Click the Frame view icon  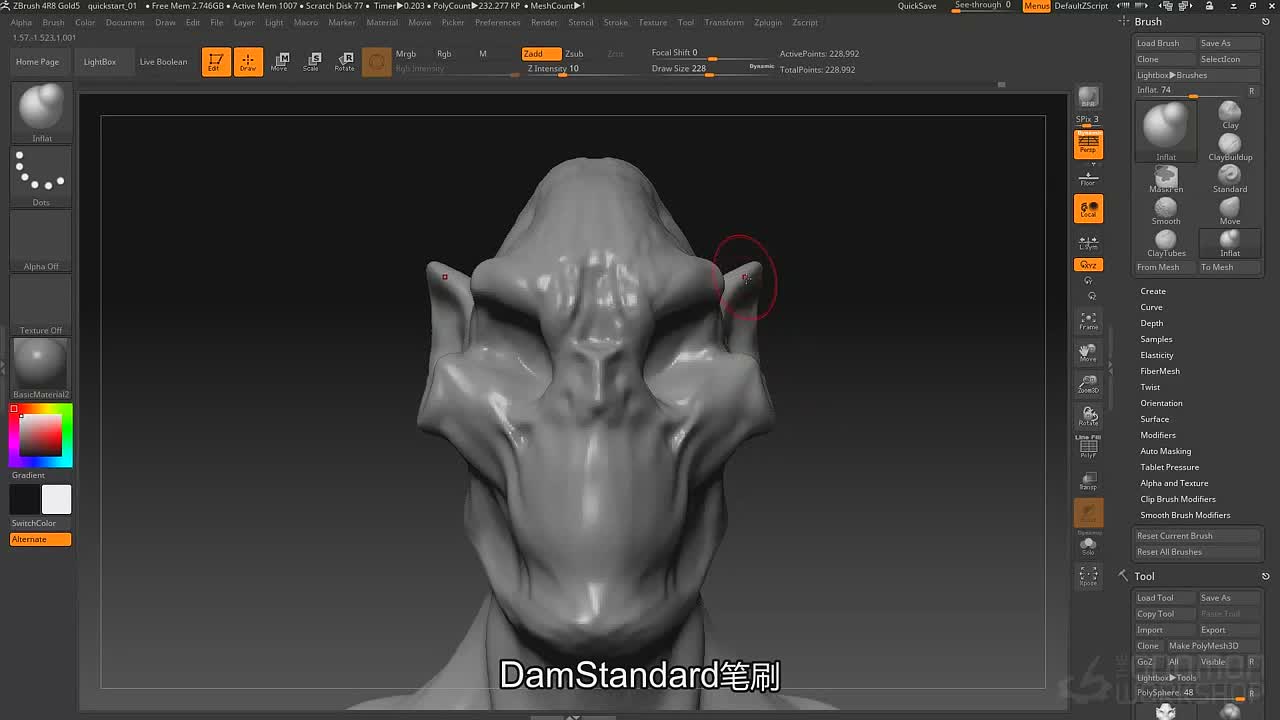point(1088,322)
